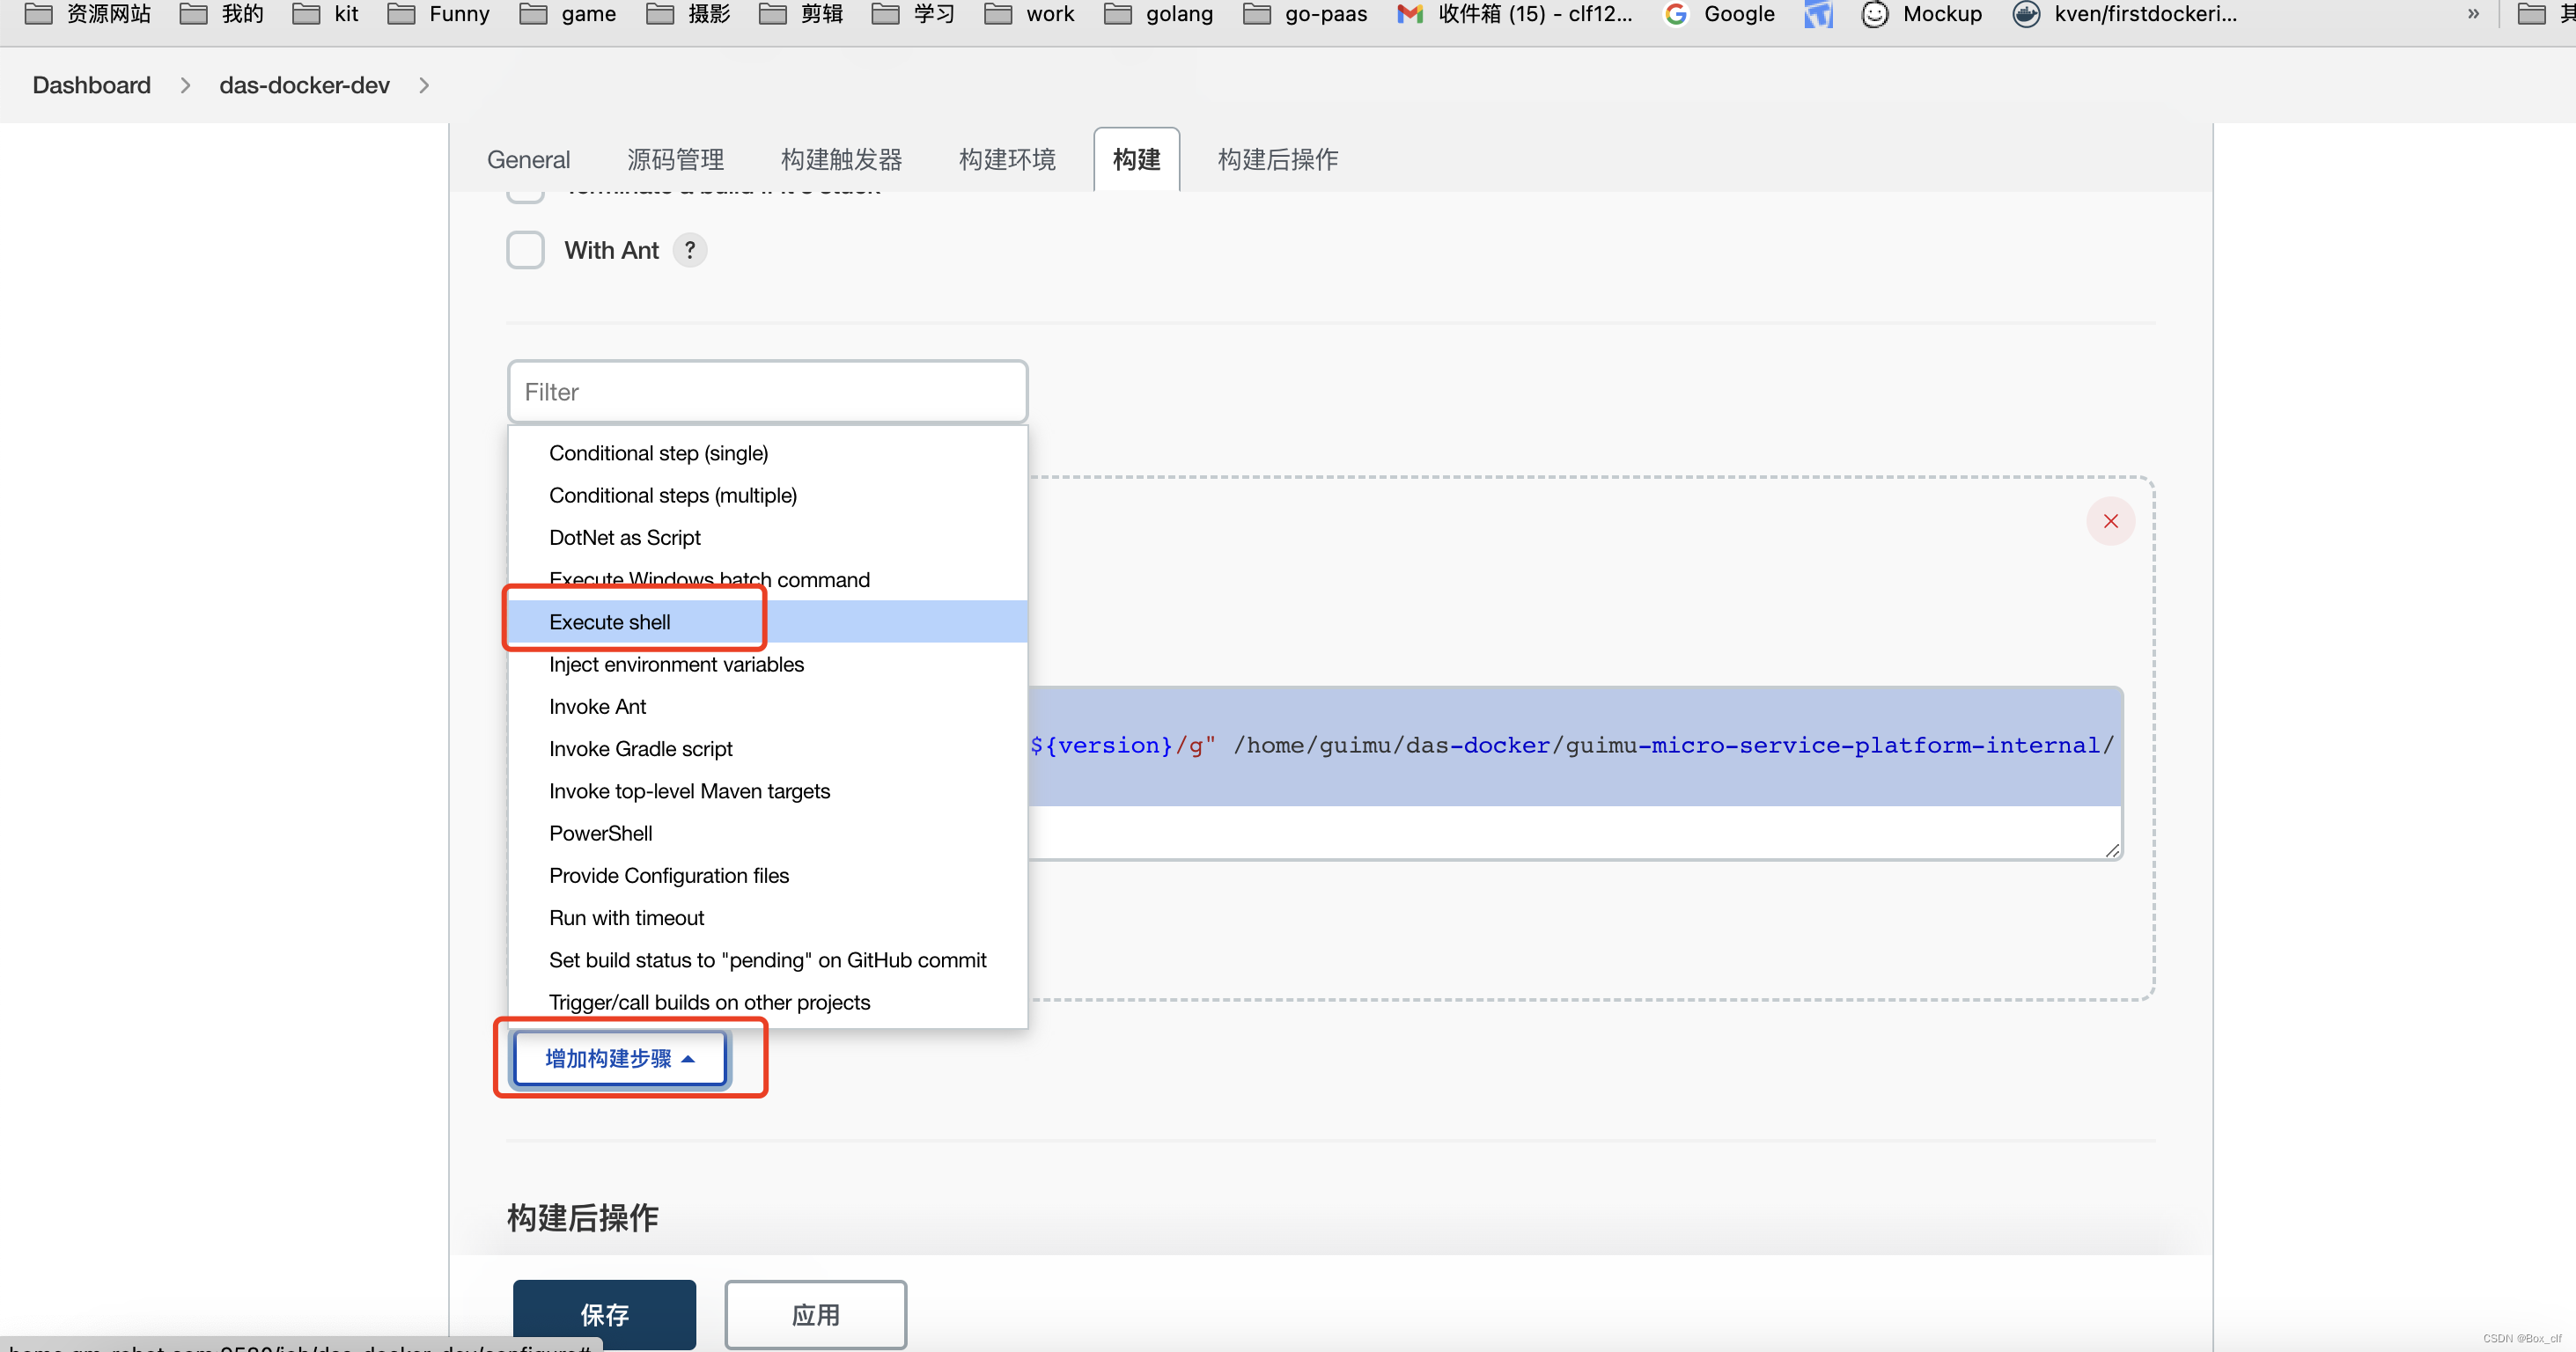
Task: Choose Execute Windows batch command
Action: point(767,580)
